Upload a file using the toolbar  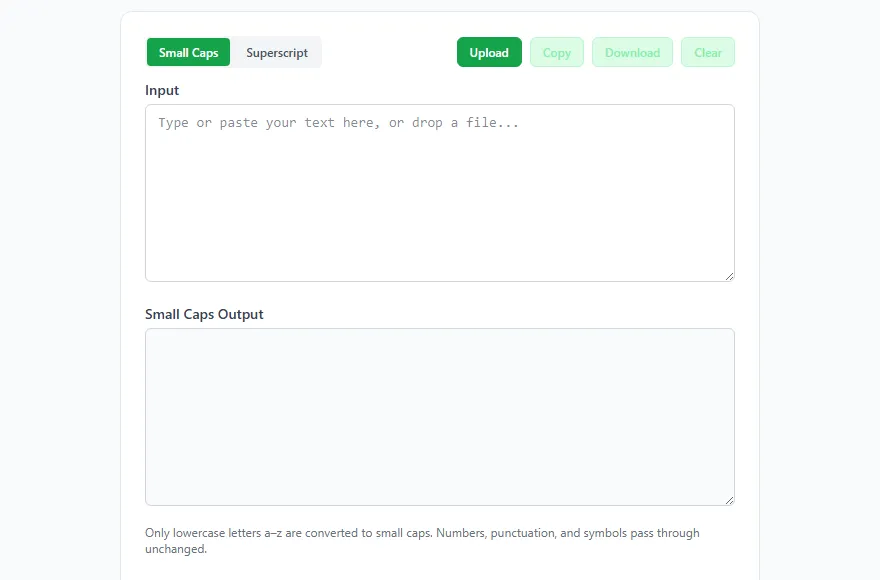pos(489,53)
